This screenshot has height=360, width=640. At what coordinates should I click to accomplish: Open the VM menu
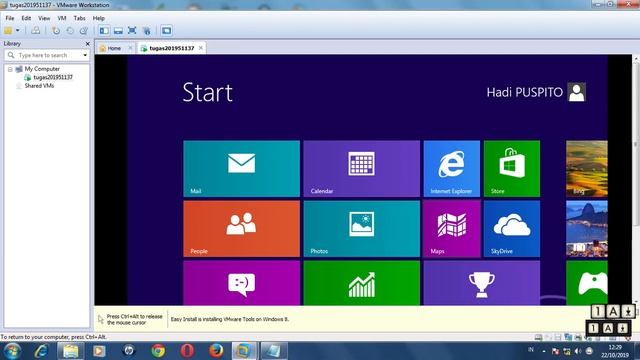62,18
